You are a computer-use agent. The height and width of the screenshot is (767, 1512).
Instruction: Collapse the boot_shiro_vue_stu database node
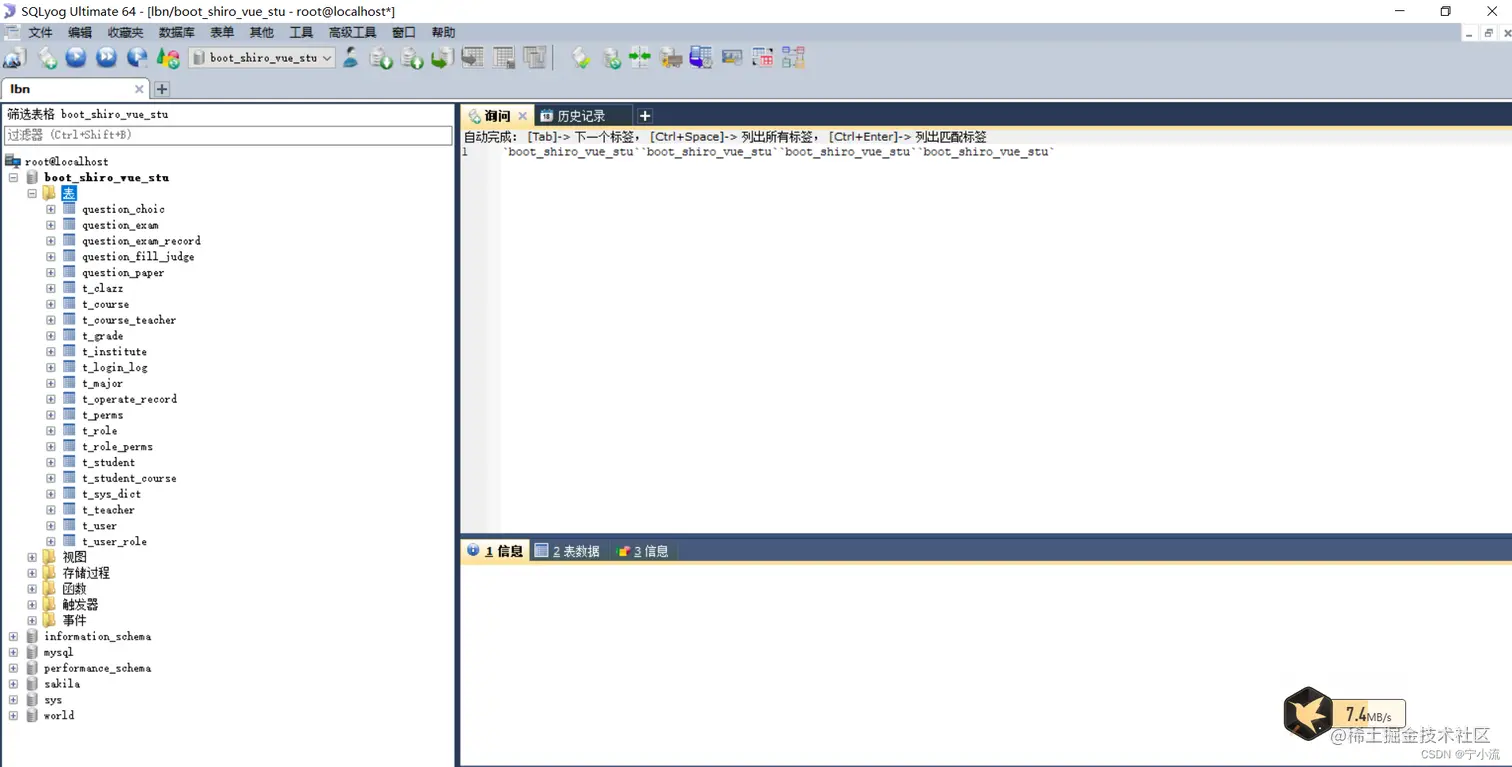(x=13, y=177)
